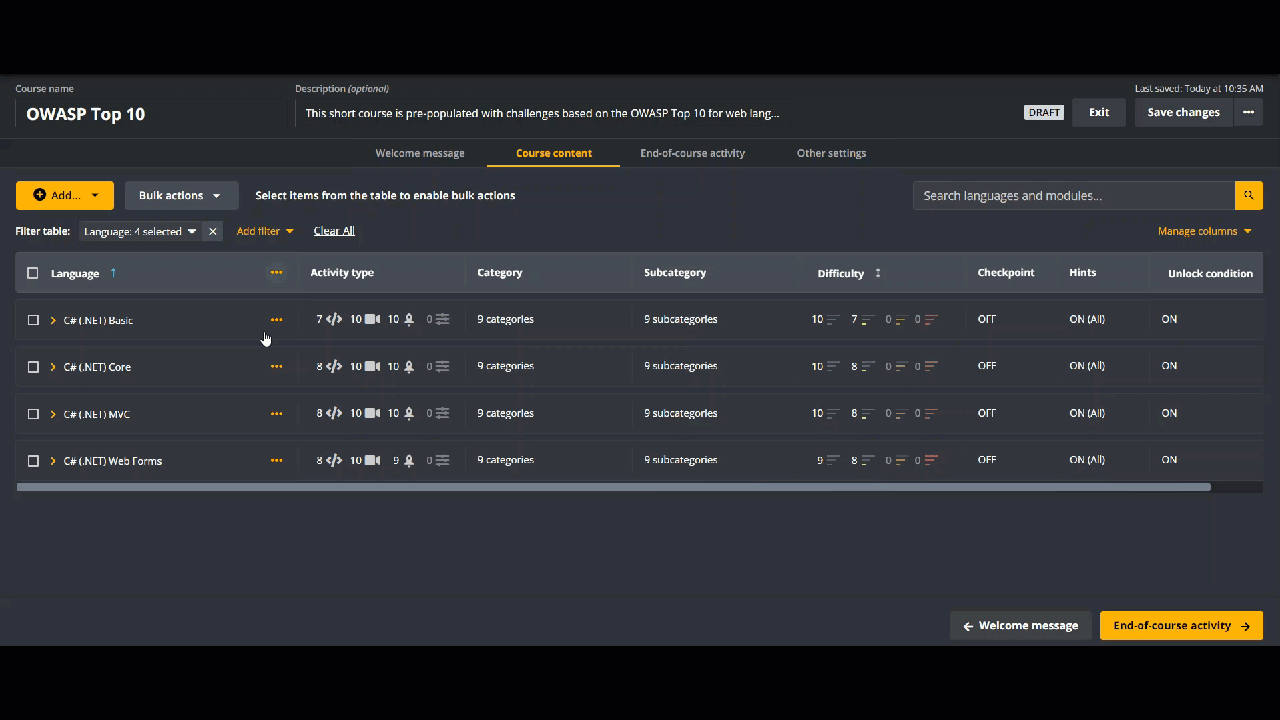This screenshot has height=720, width=1280.
Task: Click the Category column header
Action: point(500,272)
